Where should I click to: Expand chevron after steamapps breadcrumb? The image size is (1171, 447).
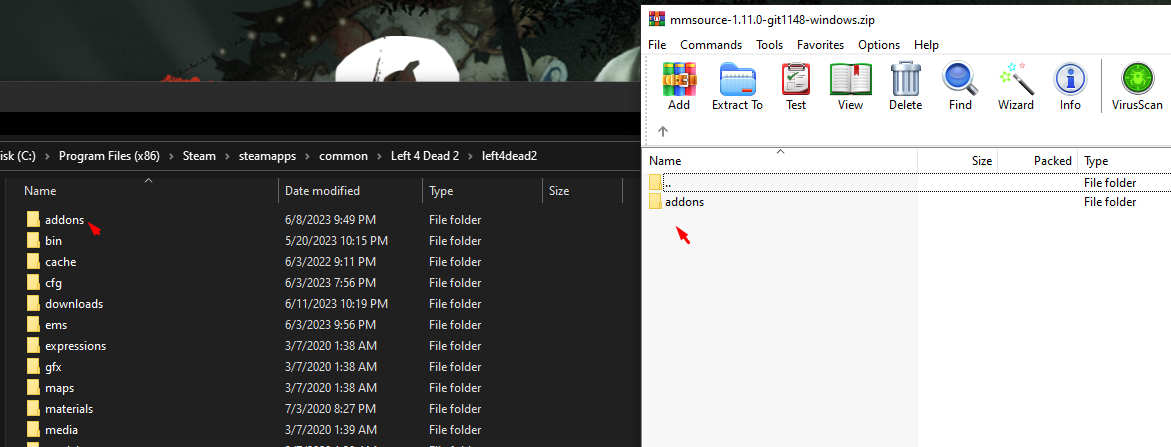point(307,156)
